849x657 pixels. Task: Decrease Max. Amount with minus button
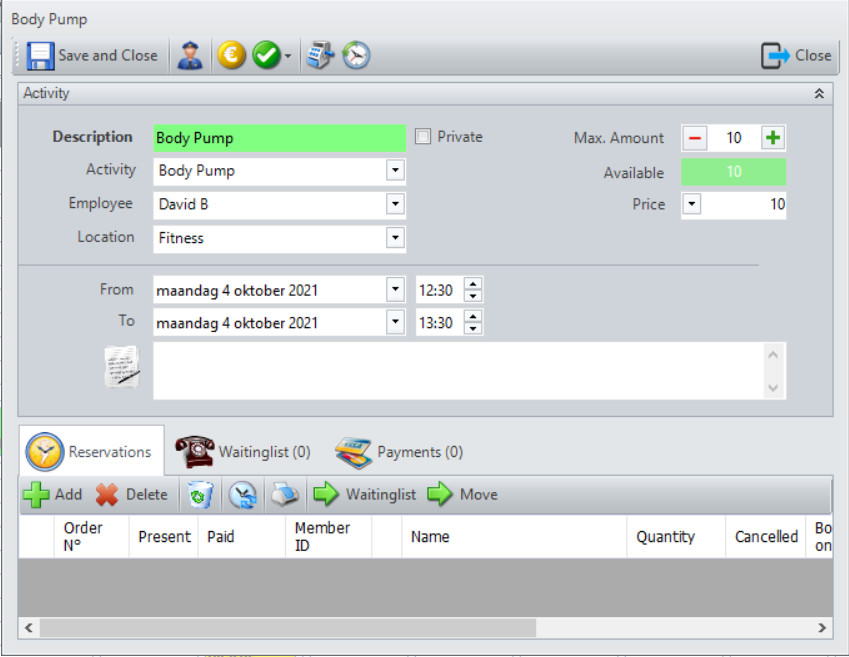coord(694,138)
